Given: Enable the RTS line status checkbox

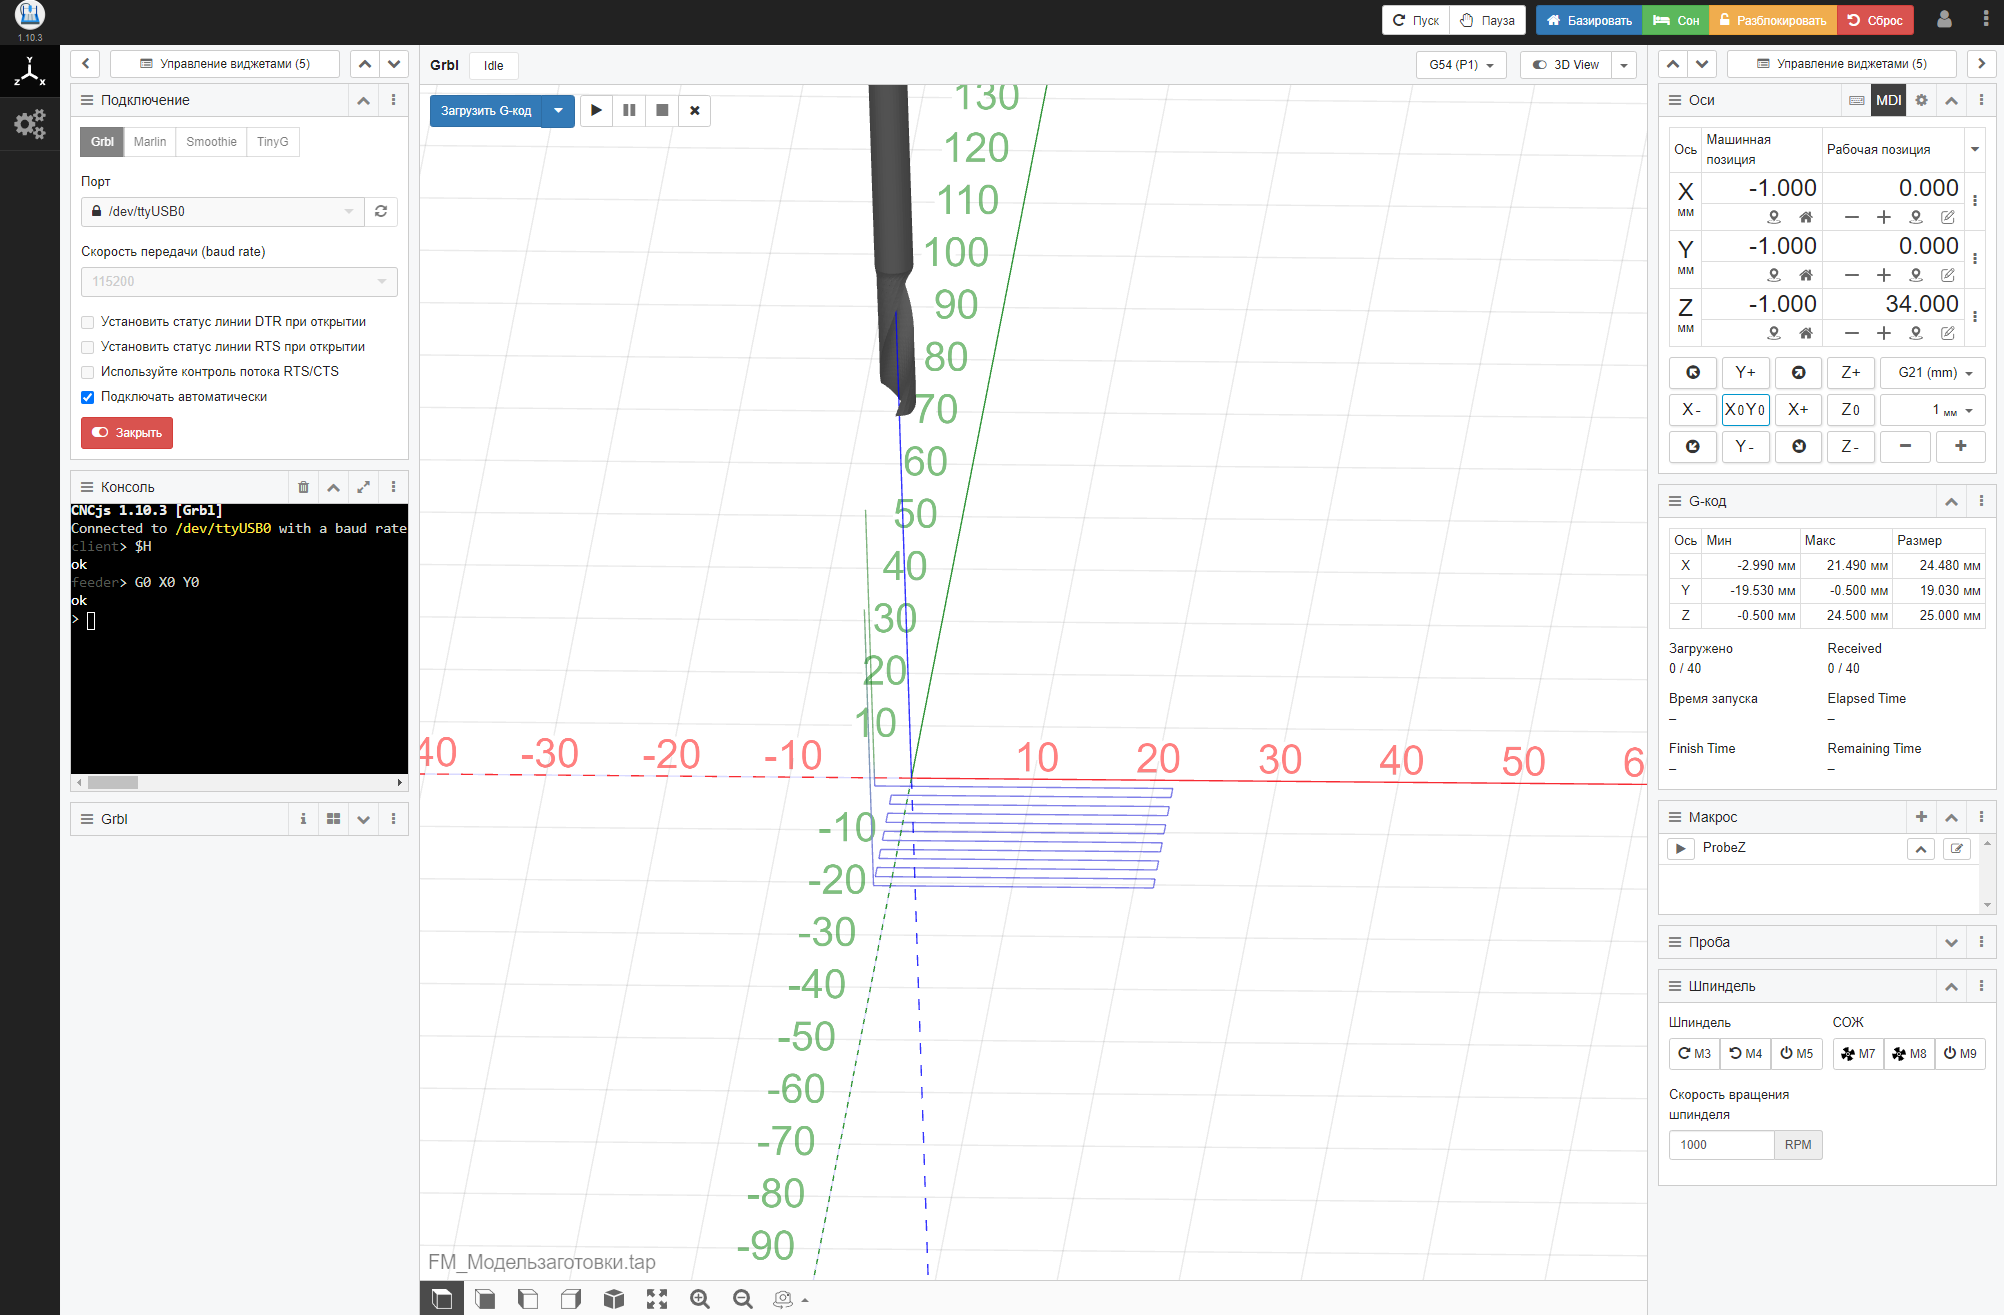Looking at the screenshot, I should point(88,347).
